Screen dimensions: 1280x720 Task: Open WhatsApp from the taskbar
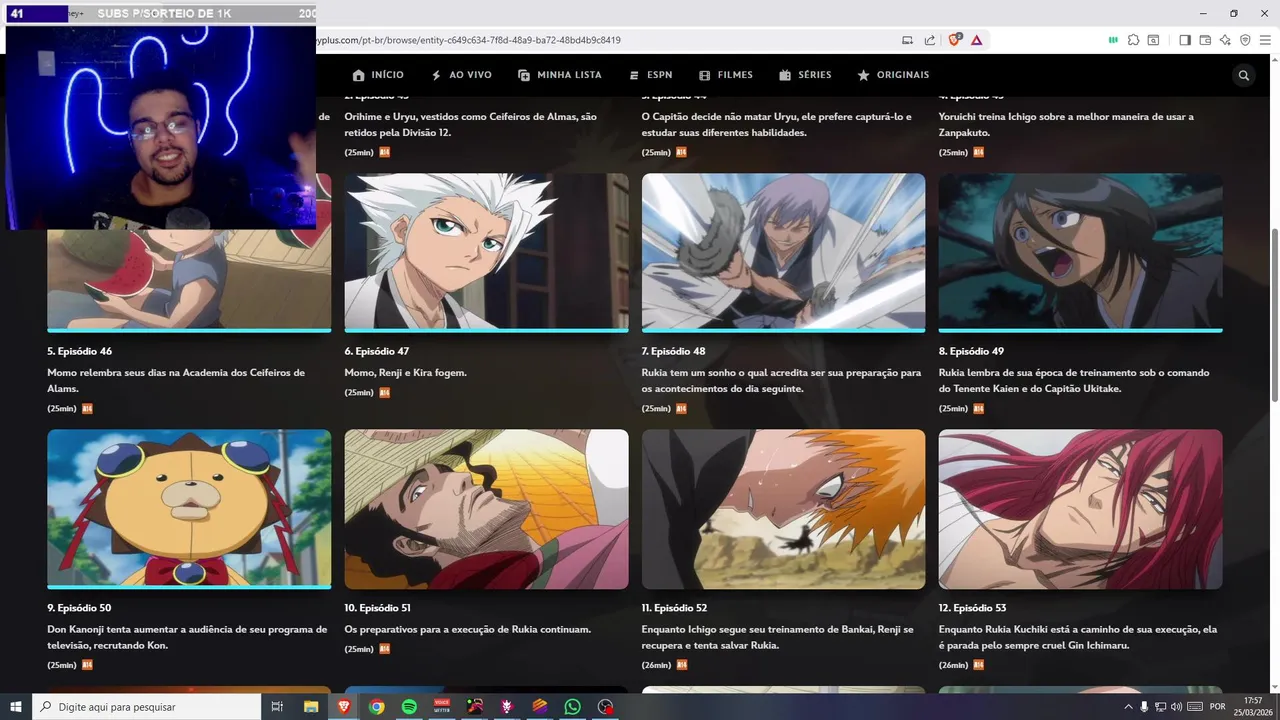click(x=572, y=707)
